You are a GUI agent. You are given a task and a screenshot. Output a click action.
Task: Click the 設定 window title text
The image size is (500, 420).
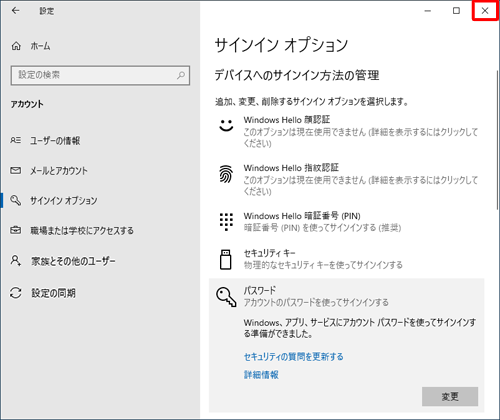(46, 11)
